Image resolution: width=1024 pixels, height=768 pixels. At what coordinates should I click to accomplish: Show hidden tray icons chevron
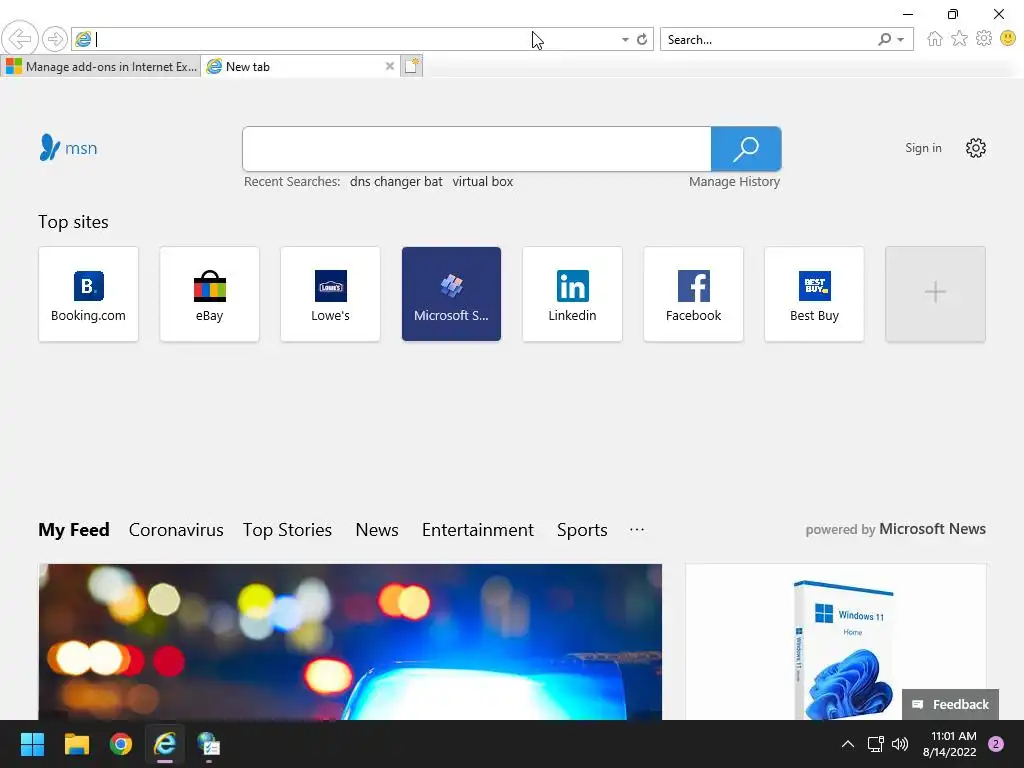[848, 744]
